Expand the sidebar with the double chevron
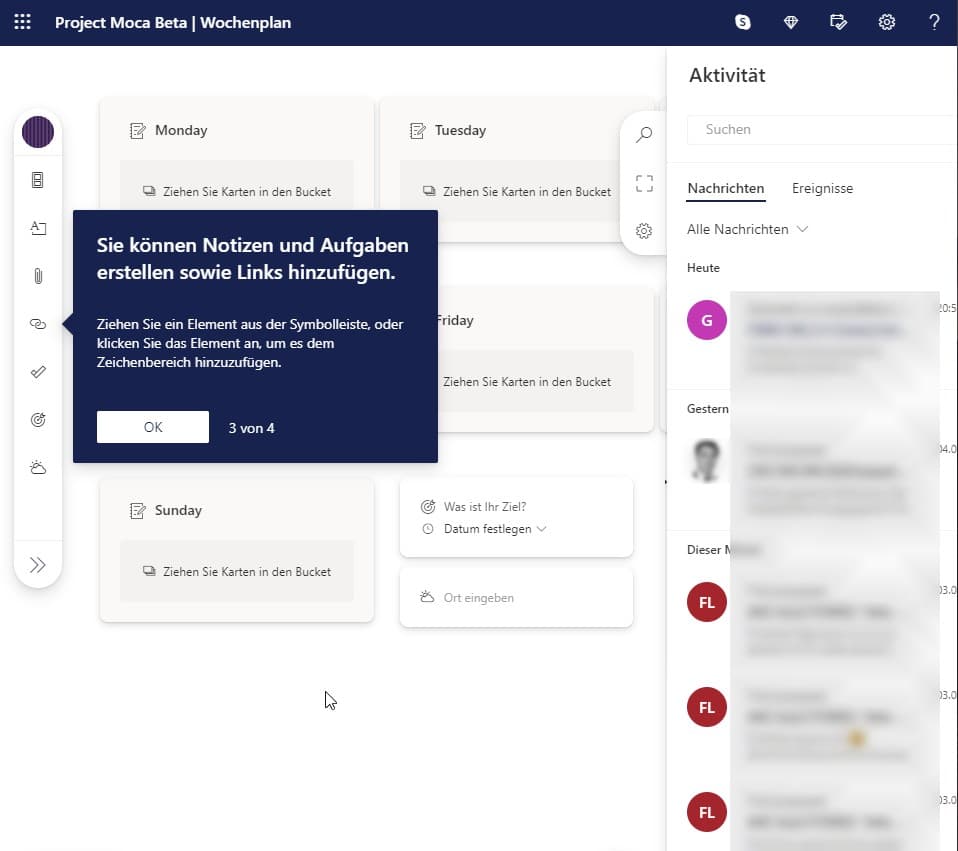 [x=38, y=564]
